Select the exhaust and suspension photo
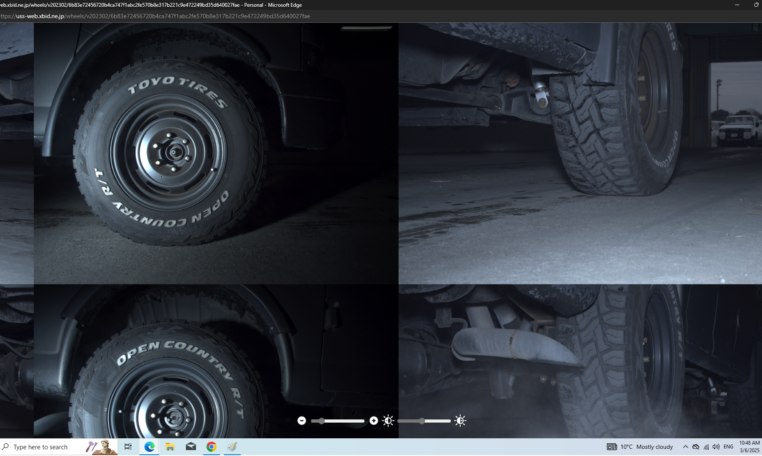 [580, 361]
